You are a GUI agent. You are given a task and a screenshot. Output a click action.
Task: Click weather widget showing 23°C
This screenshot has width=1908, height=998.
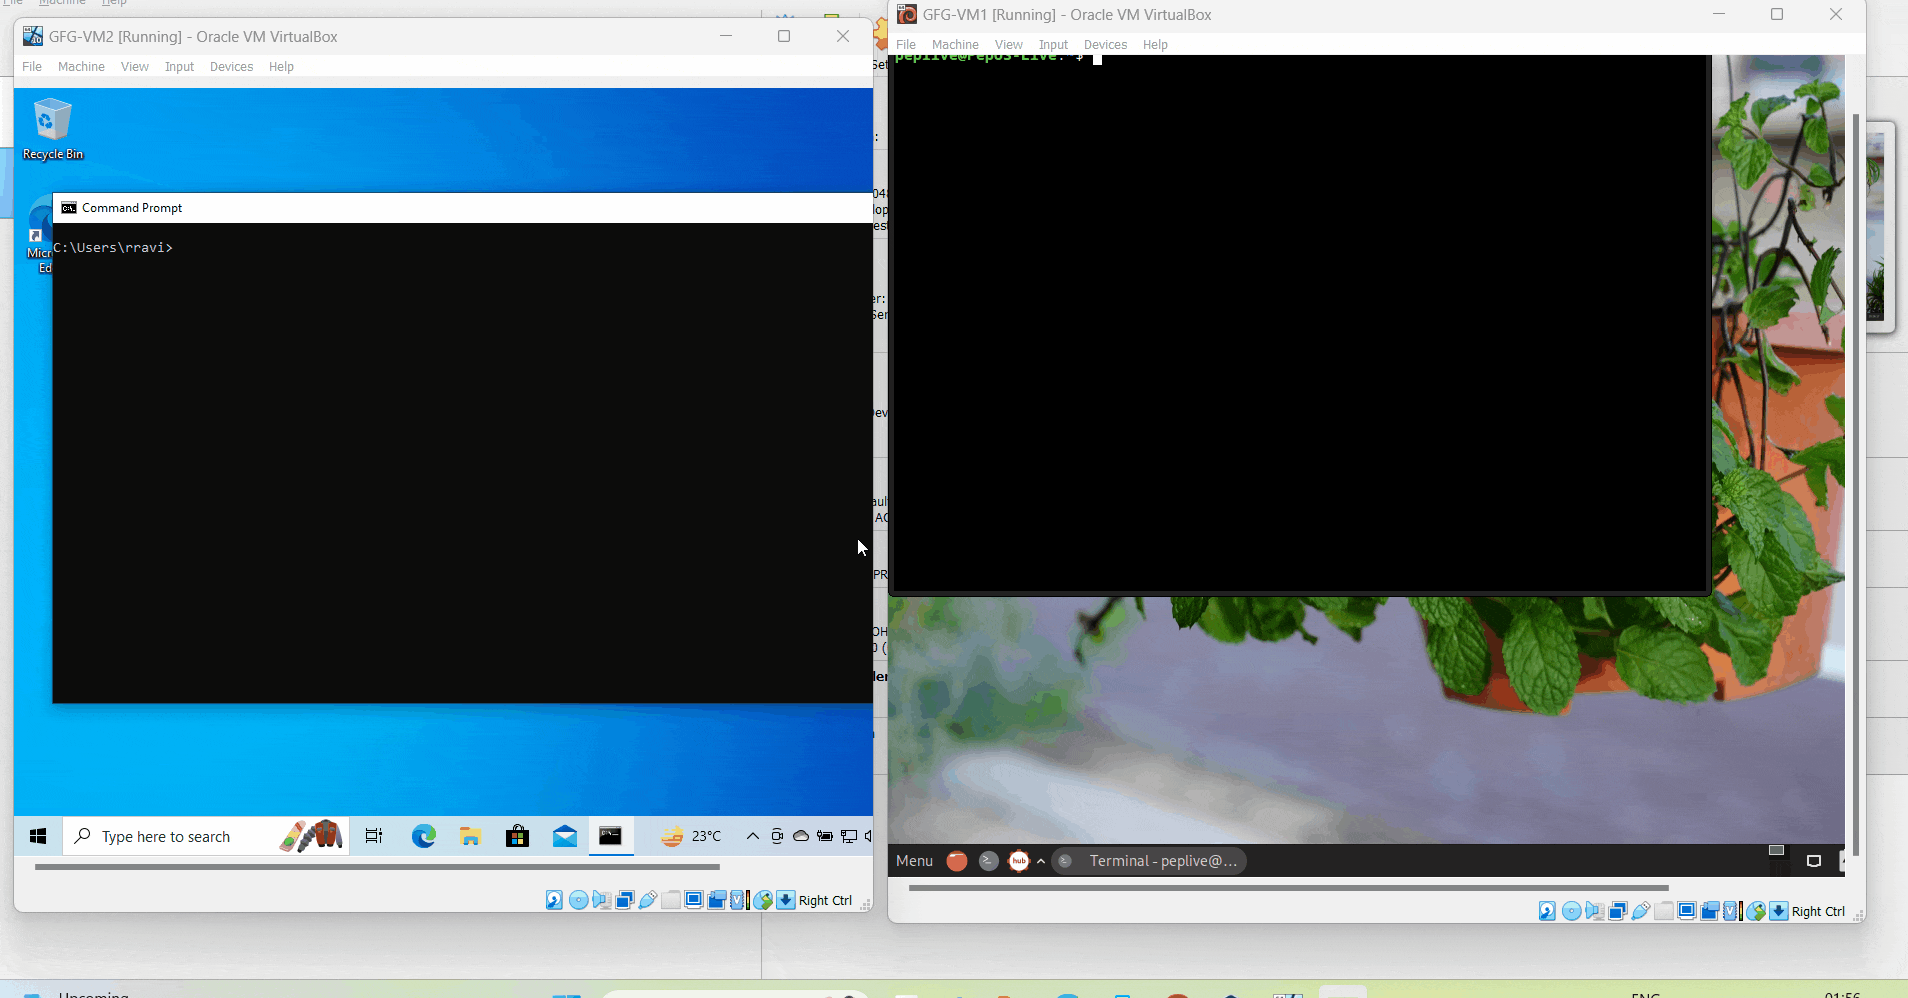690,836
